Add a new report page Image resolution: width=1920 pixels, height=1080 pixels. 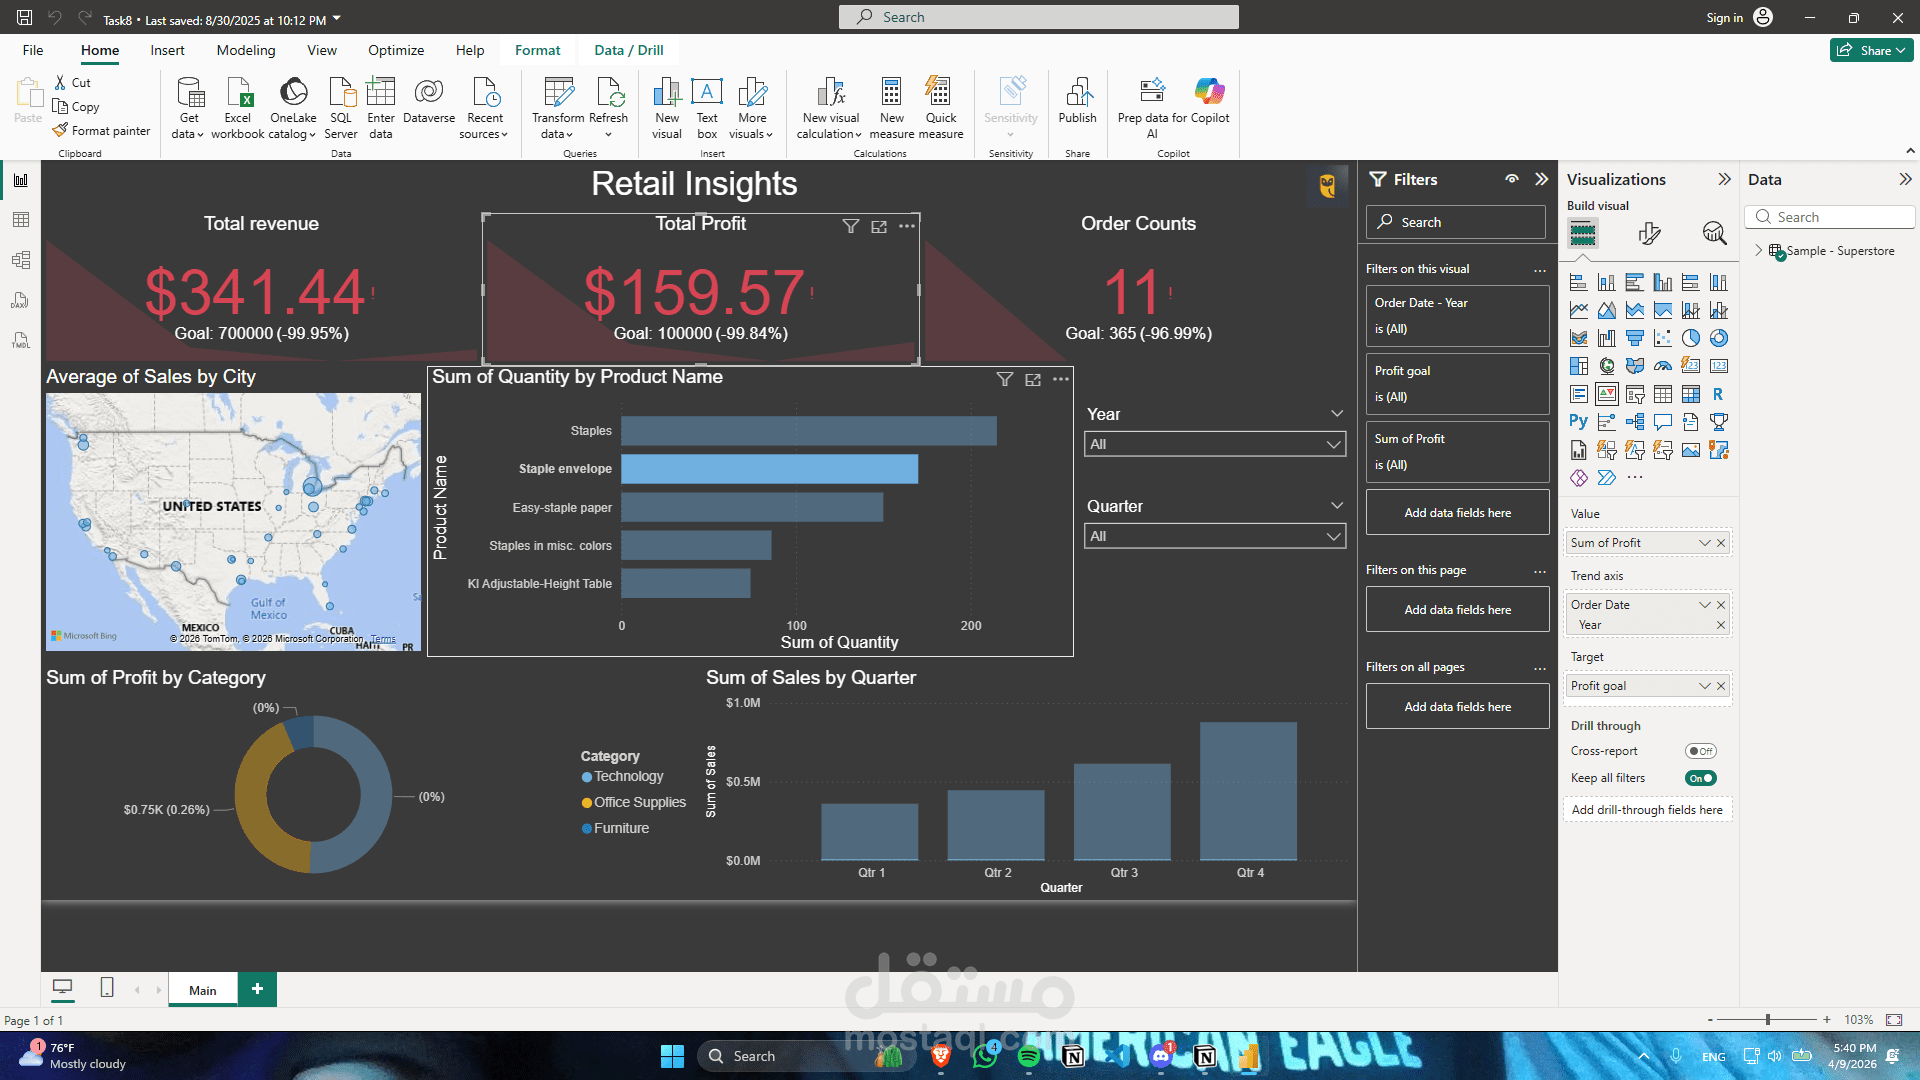257,989
